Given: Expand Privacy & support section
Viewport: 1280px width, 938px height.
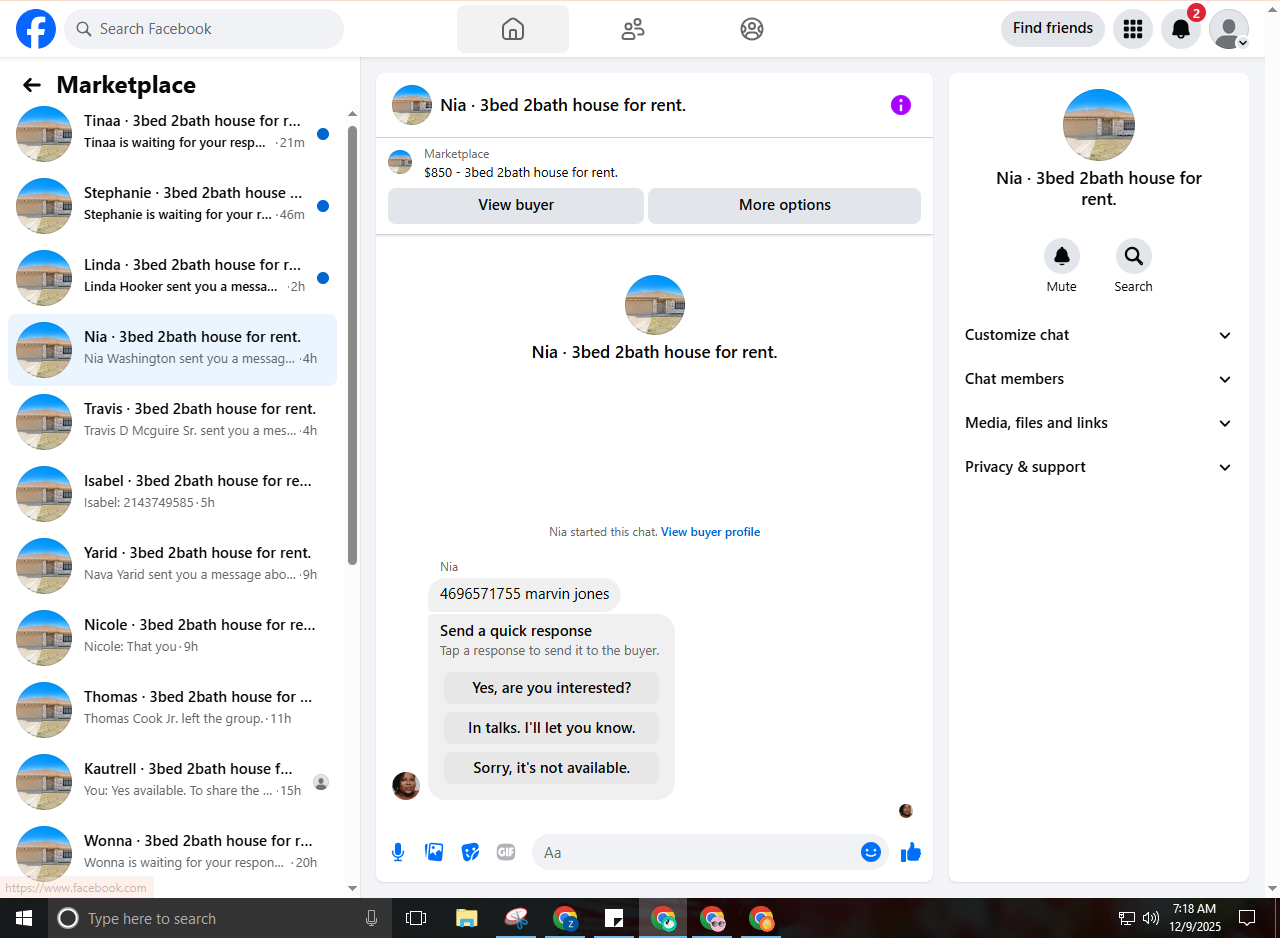Looking at the screenshot, I should tap(1099, 467).
